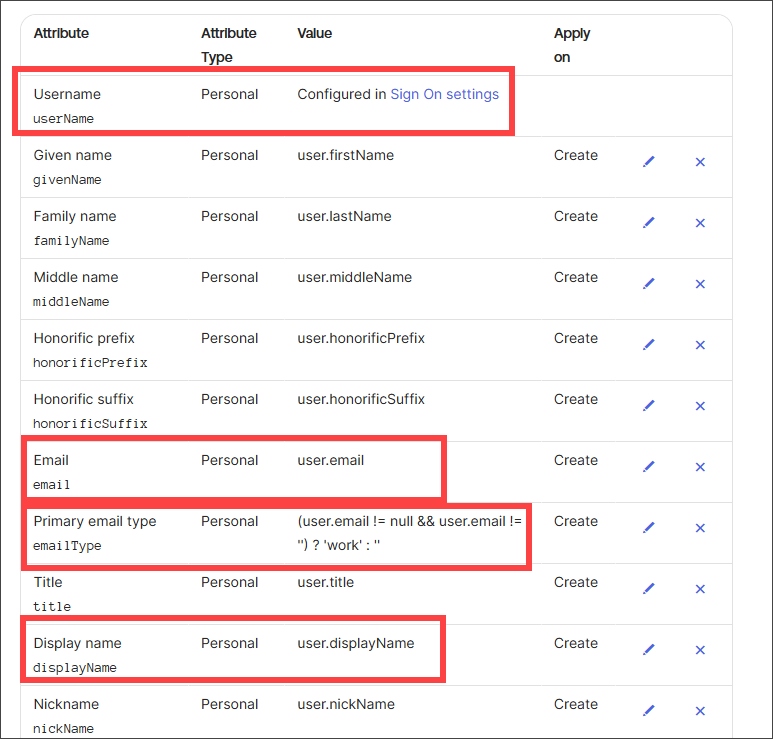Edit the Primary email type mapping
This screenshot has width=773, height=739.
[649, 528]
